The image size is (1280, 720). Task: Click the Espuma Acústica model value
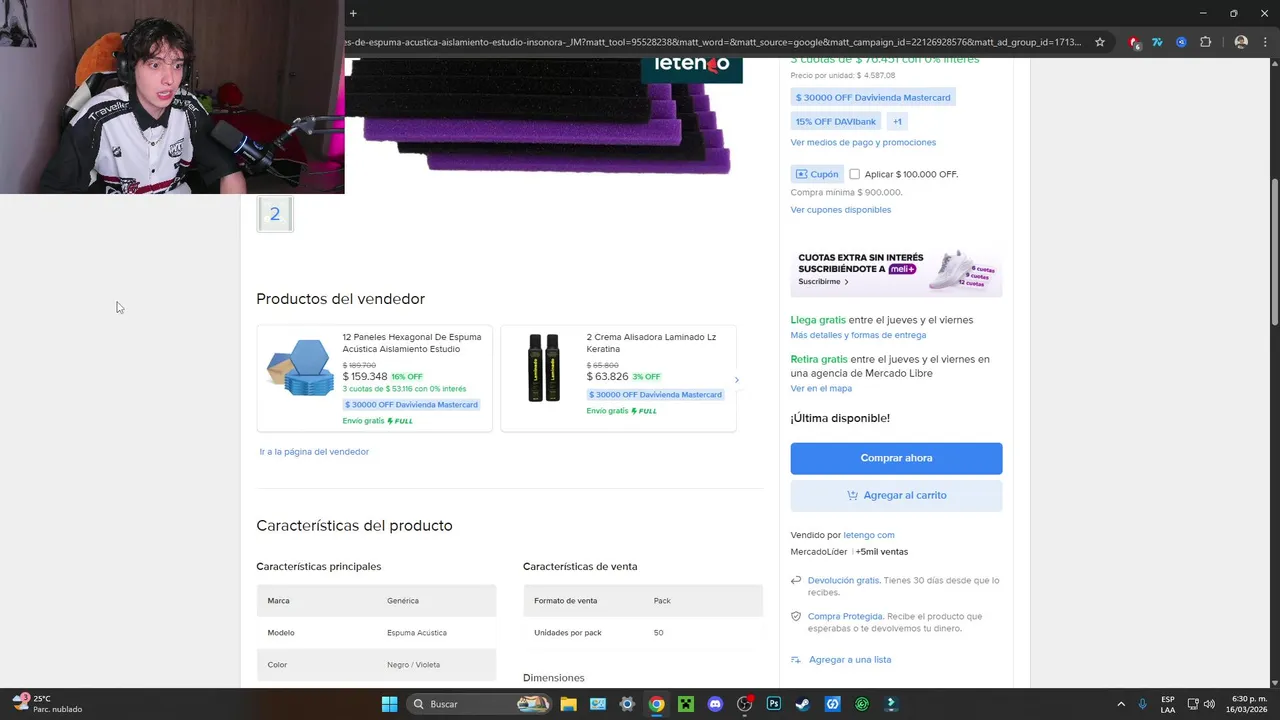pos(417,633)
